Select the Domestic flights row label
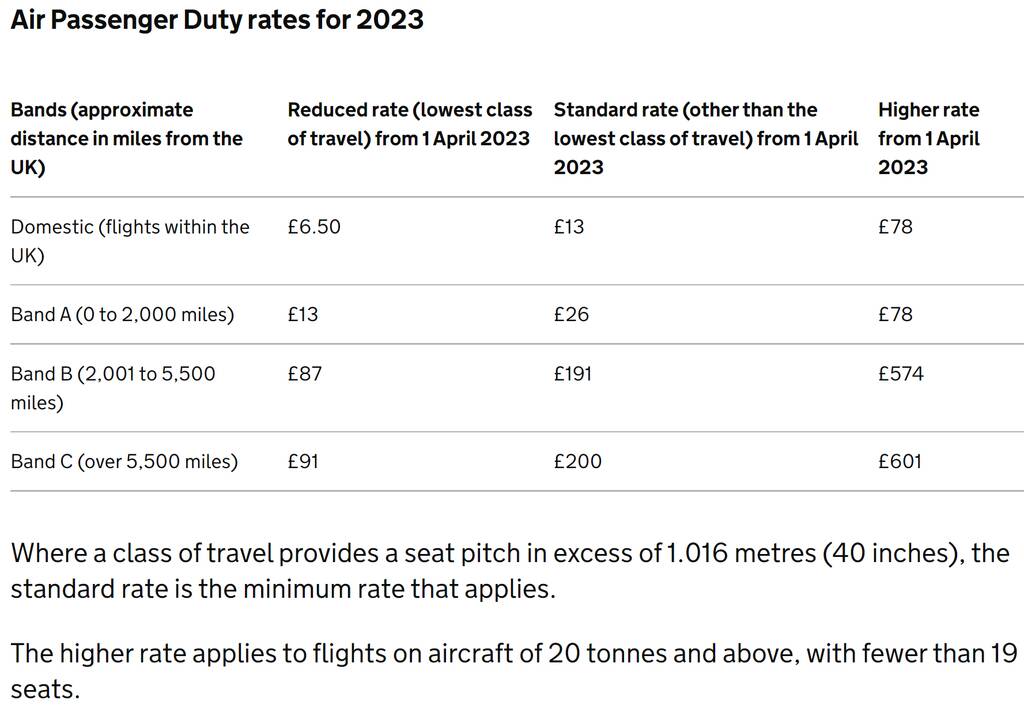The height and width of the screenshot is (716, 1024). pos(130,241)
